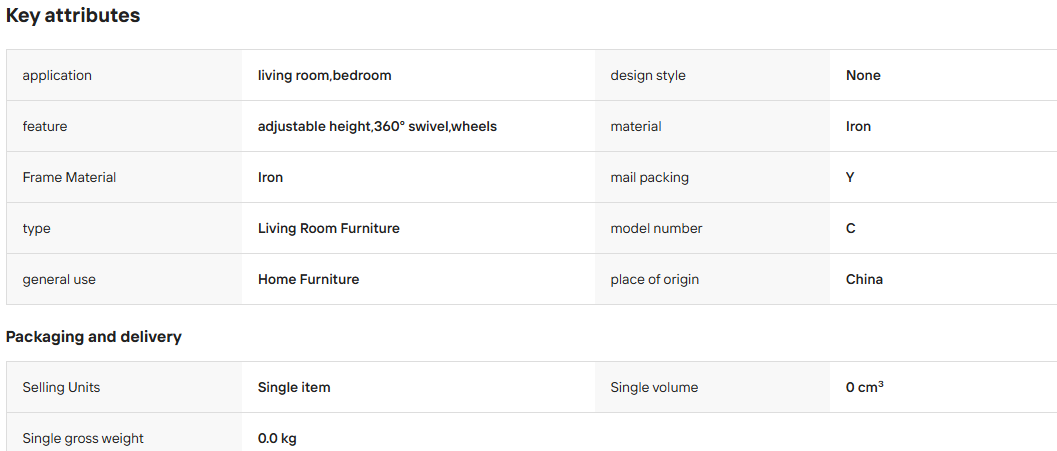Click the place of origin label
This screenshot has height=451, width=1057.
pos(654,279)
